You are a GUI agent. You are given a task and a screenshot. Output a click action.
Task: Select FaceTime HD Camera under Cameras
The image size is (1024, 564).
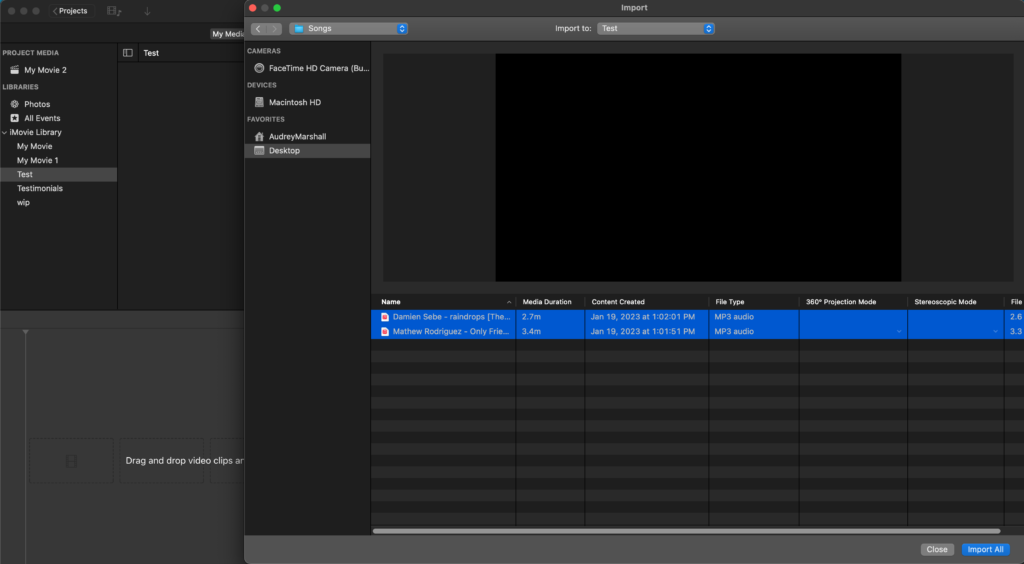[x=319, y=68]
